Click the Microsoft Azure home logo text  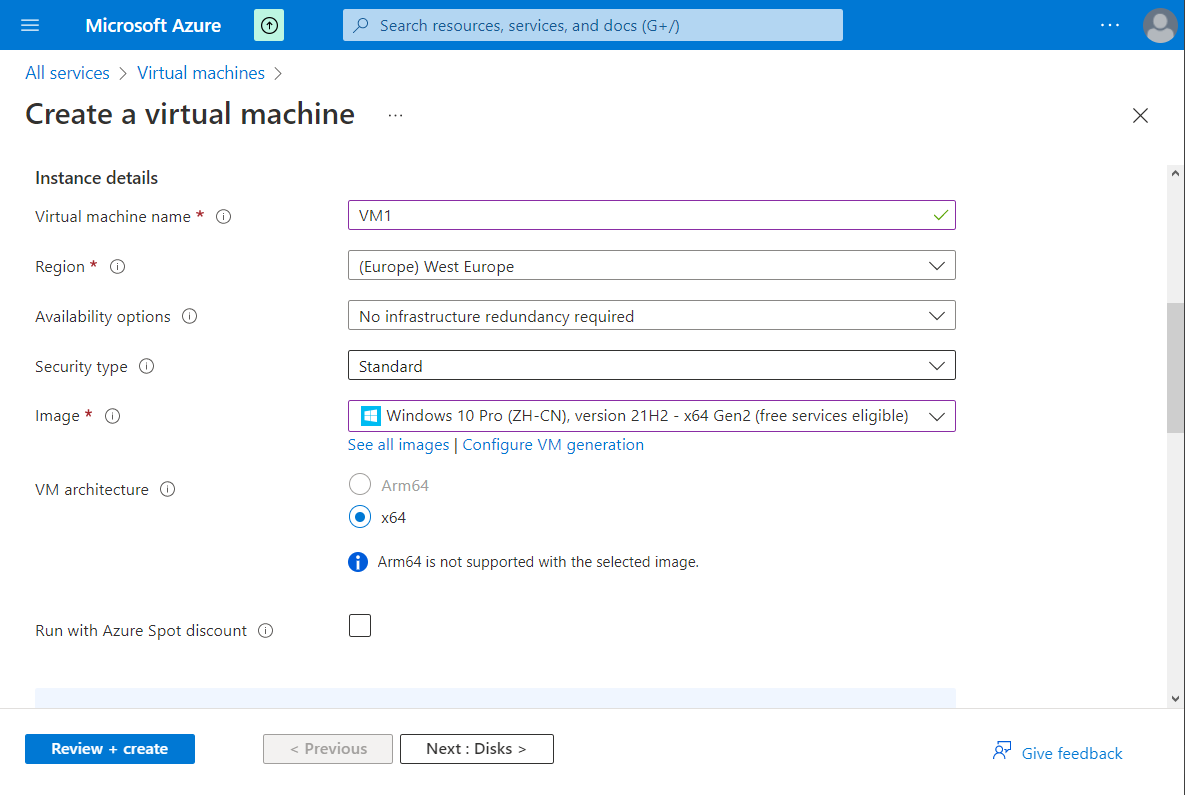(153, 25)
